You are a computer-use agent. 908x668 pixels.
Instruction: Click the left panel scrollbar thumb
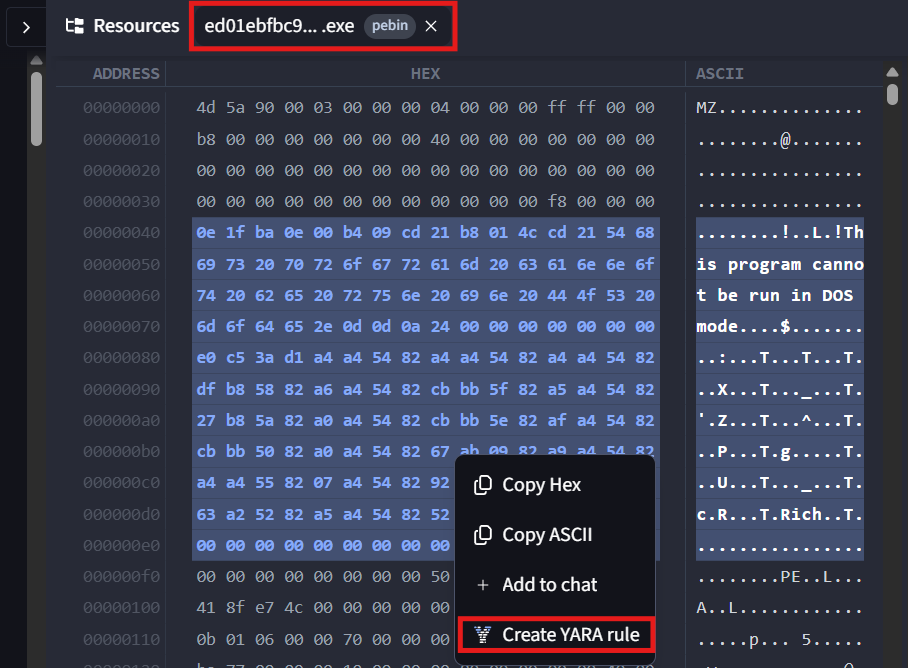(x=37, y=108)
